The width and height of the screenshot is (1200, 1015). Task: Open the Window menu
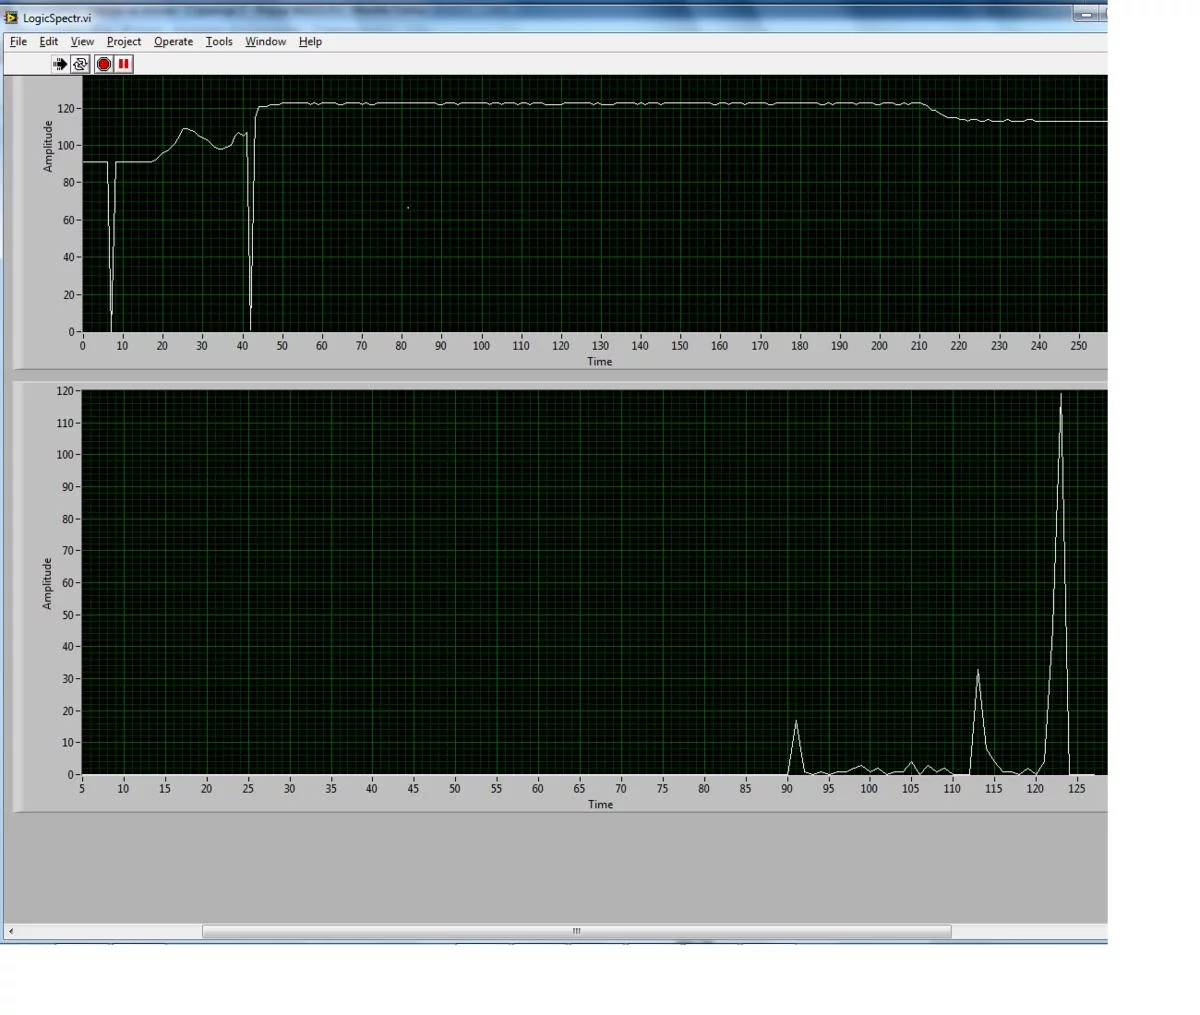265,42
